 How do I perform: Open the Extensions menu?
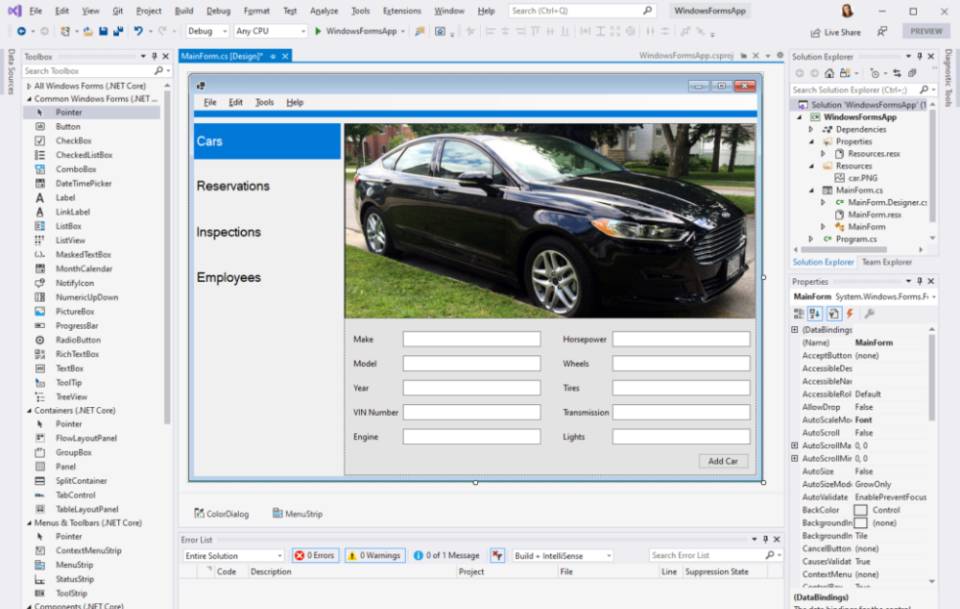(x=402, y=11)
